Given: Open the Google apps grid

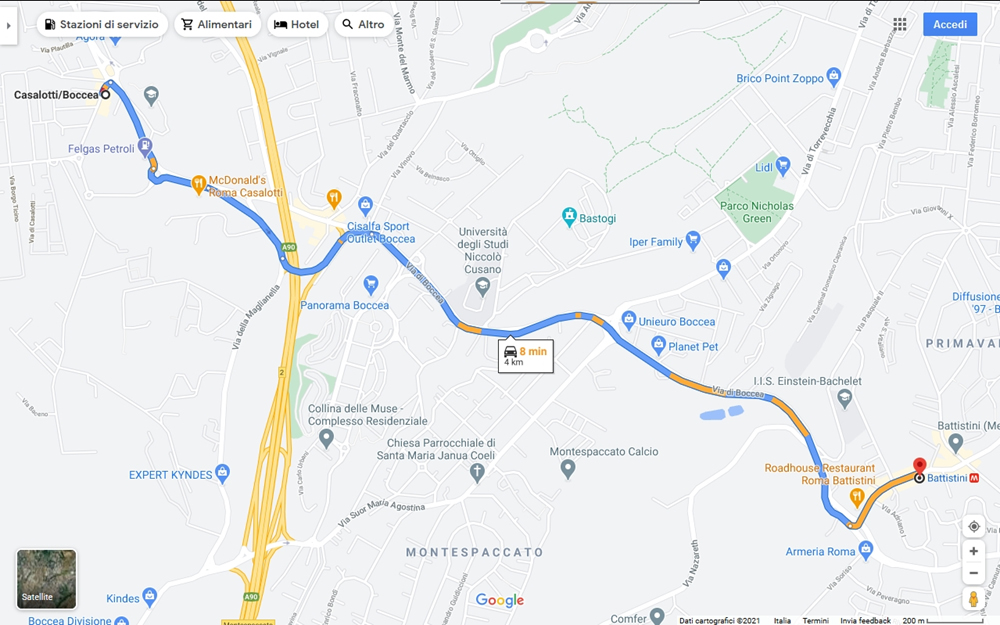Looking at the screenshot, I should point(900,24).
